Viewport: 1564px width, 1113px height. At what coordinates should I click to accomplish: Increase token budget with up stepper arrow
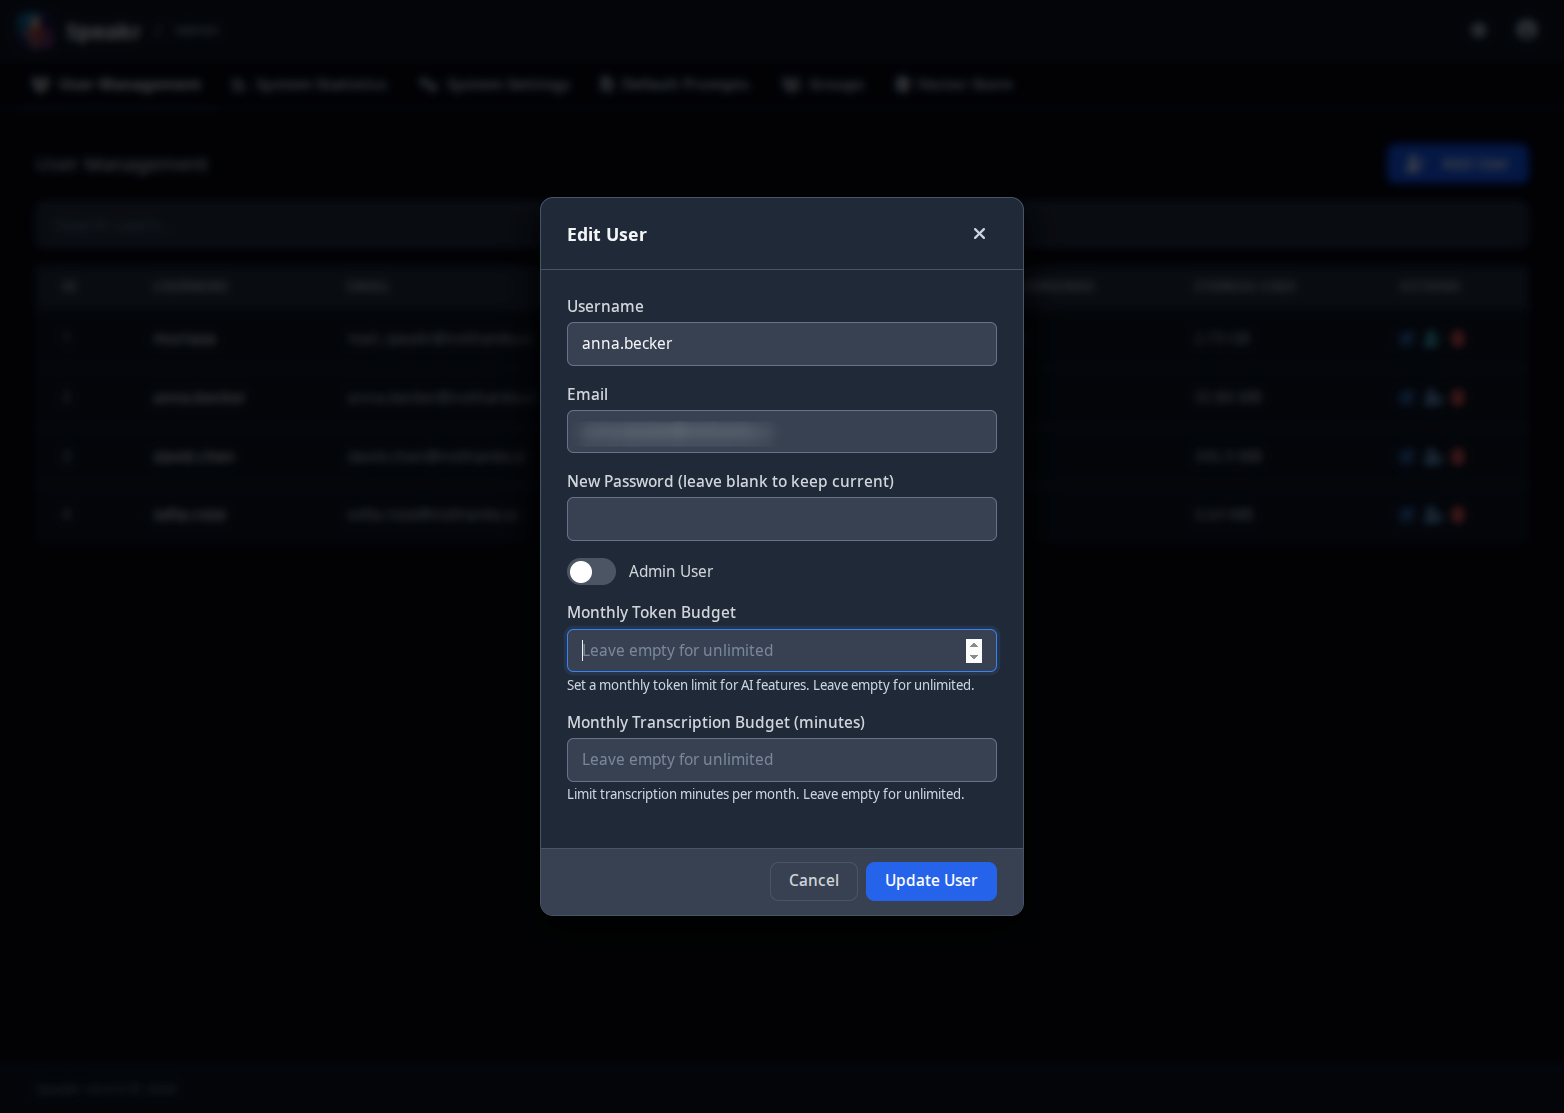[x=974, y=645]
